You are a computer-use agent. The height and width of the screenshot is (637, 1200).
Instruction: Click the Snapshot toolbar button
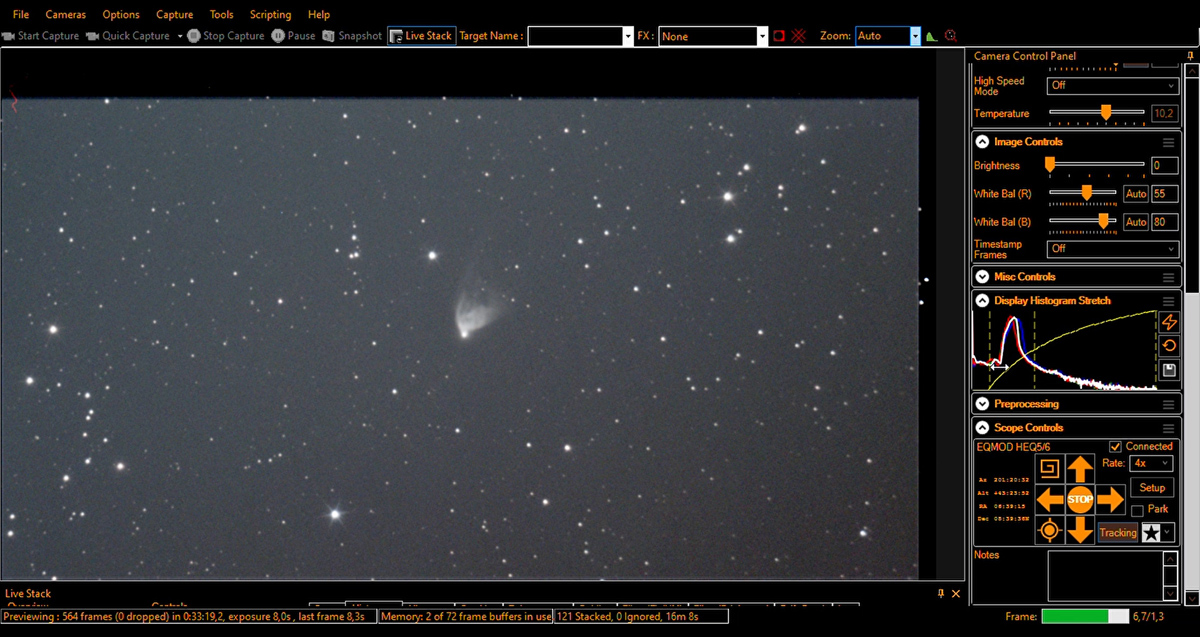352,36
